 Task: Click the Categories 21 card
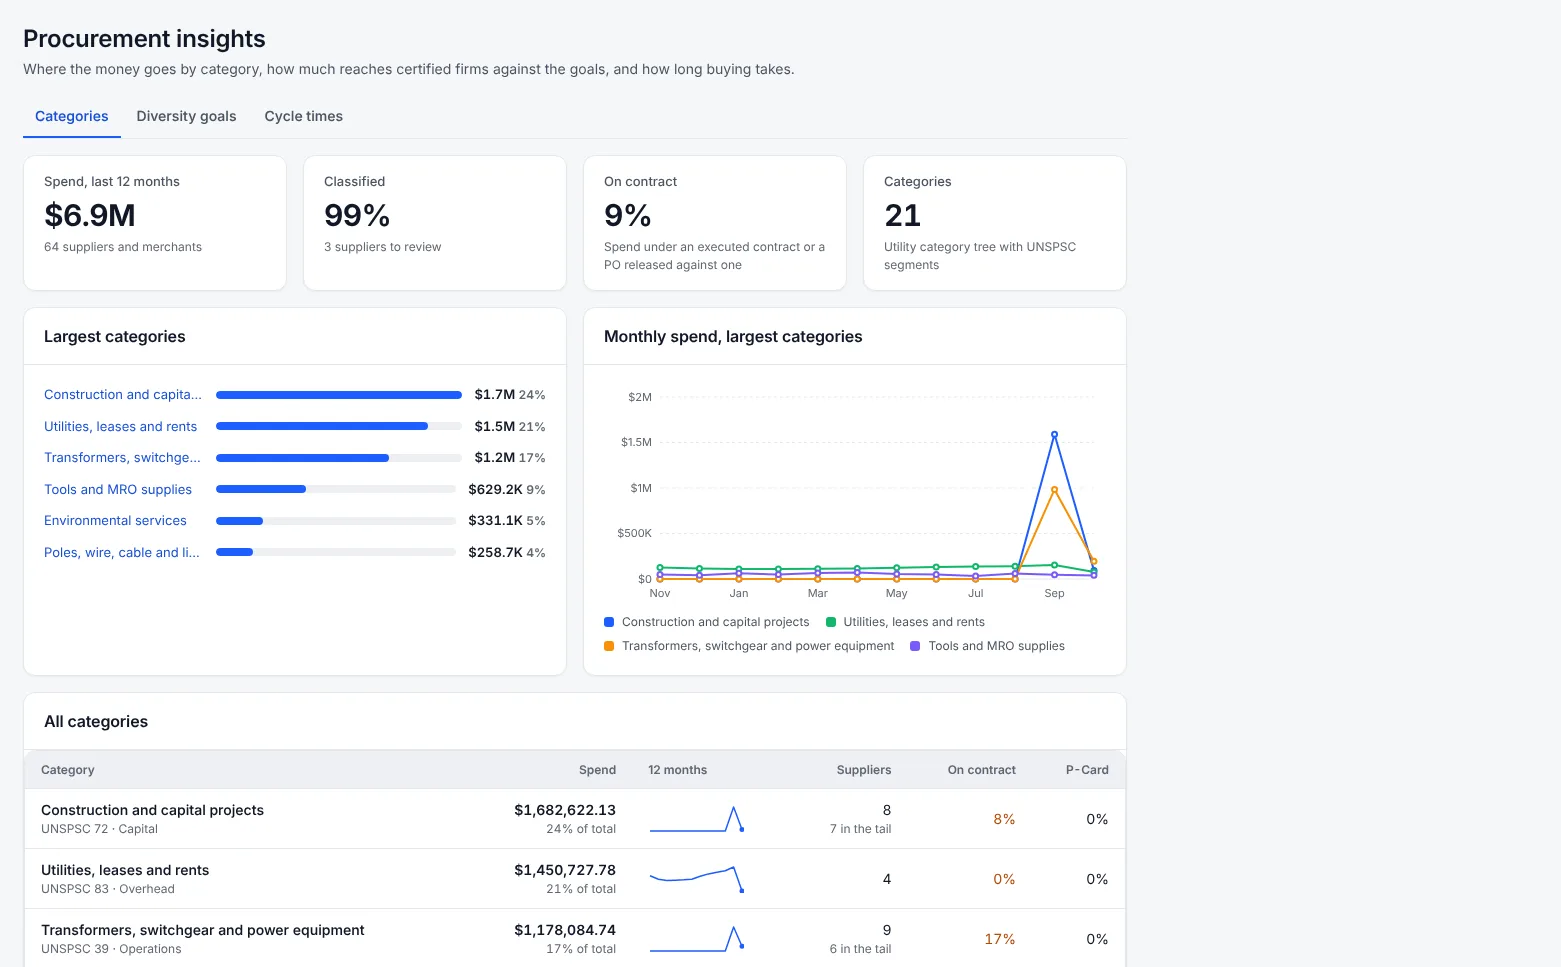coord(995,223)
